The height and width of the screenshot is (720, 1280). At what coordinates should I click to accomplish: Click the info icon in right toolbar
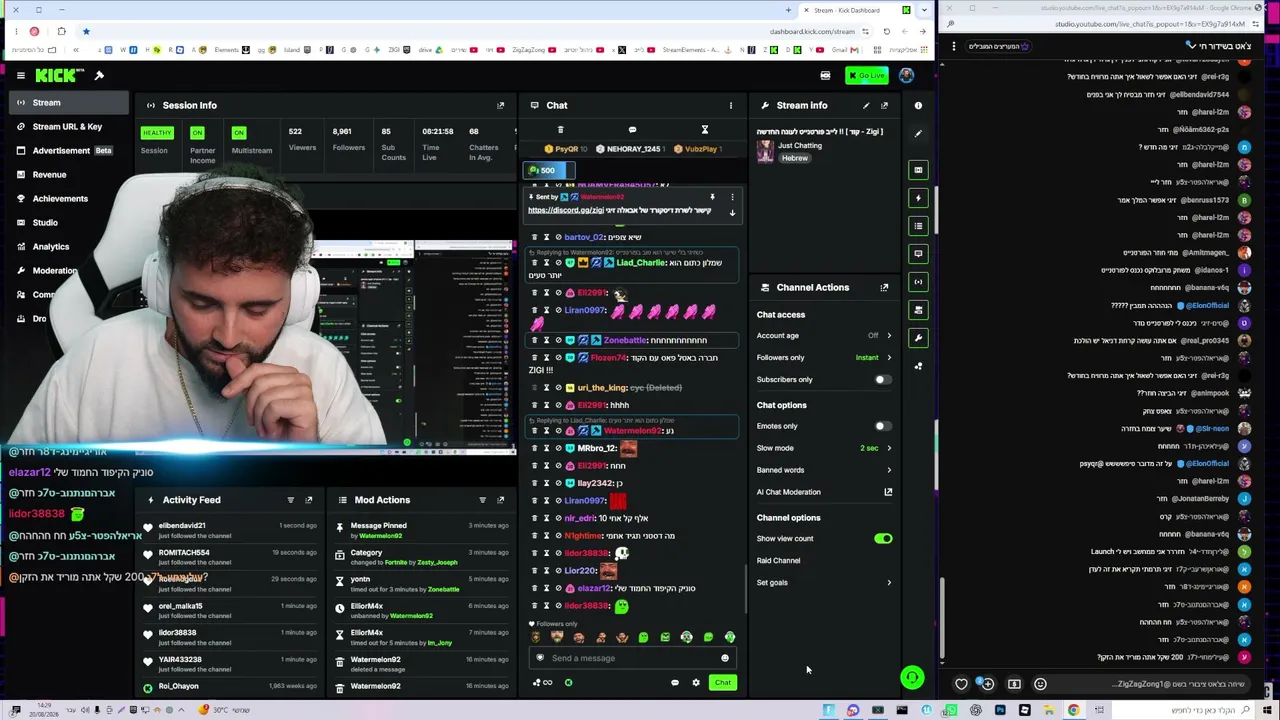tap(918, 105)
